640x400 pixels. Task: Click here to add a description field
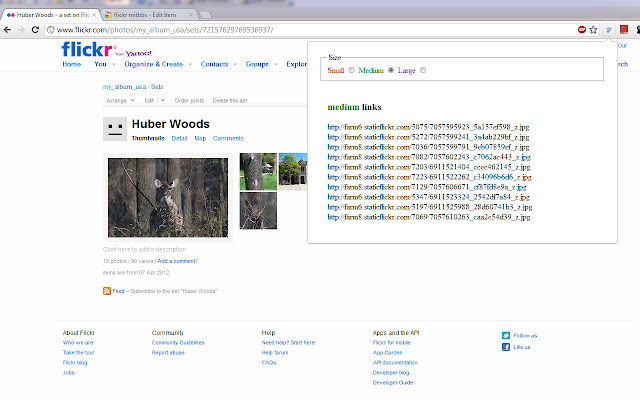(x=144, y=249)
